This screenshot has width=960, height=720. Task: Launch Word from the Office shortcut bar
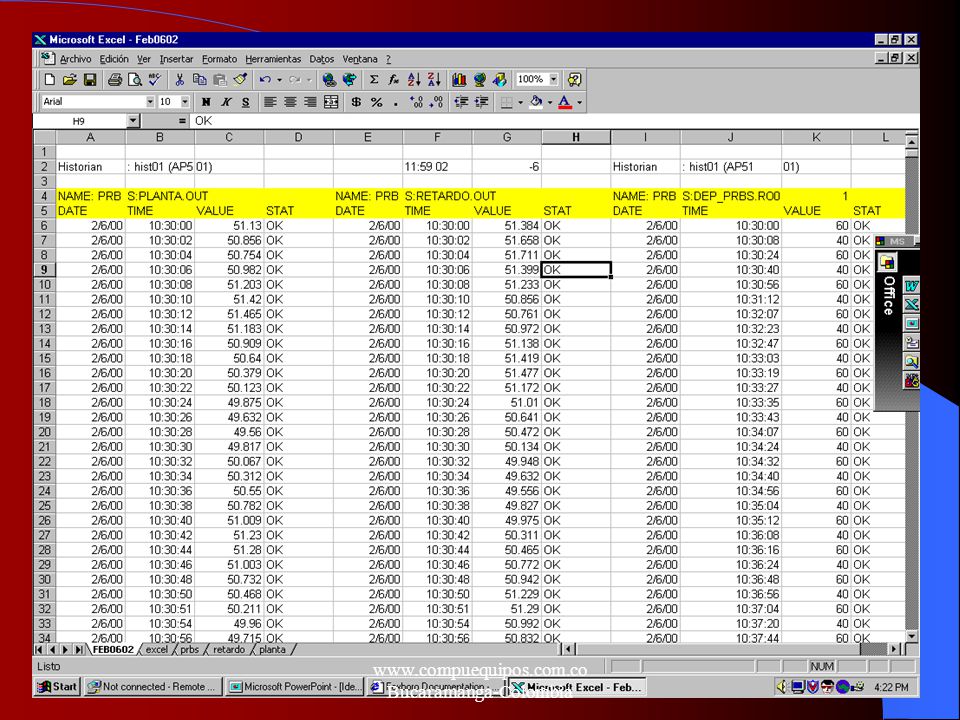(912, 286)
